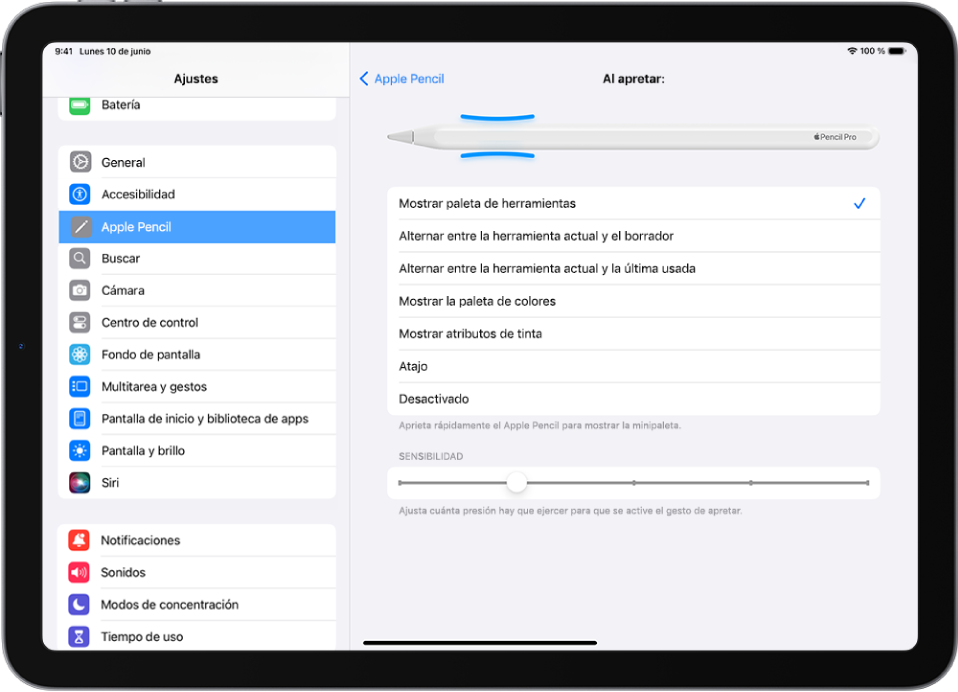Tap the blue checkmark on herramientas row
This screenshot has height=692, width=958.
click(860, 203)
